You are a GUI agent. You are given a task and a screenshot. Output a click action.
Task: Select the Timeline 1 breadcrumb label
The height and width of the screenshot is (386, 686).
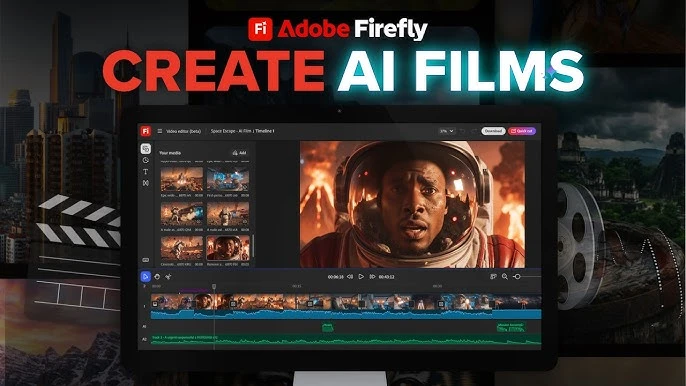pyautogui.click(x=265, y=131)
